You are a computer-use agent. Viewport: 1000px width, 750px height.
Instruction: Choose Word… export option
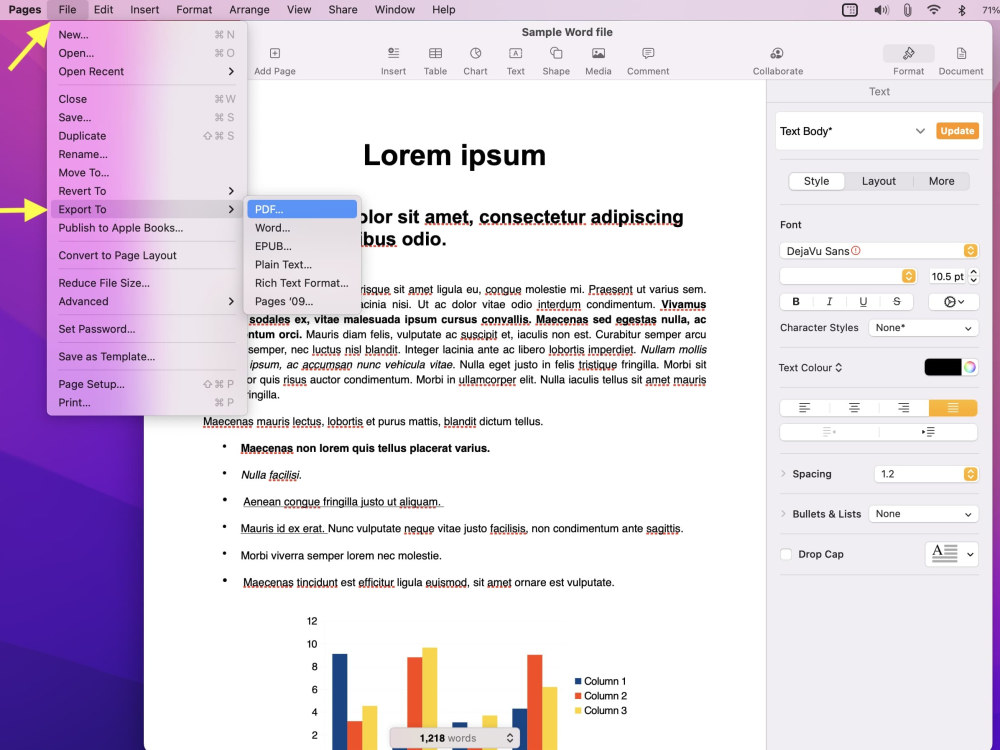pos(302,228)
